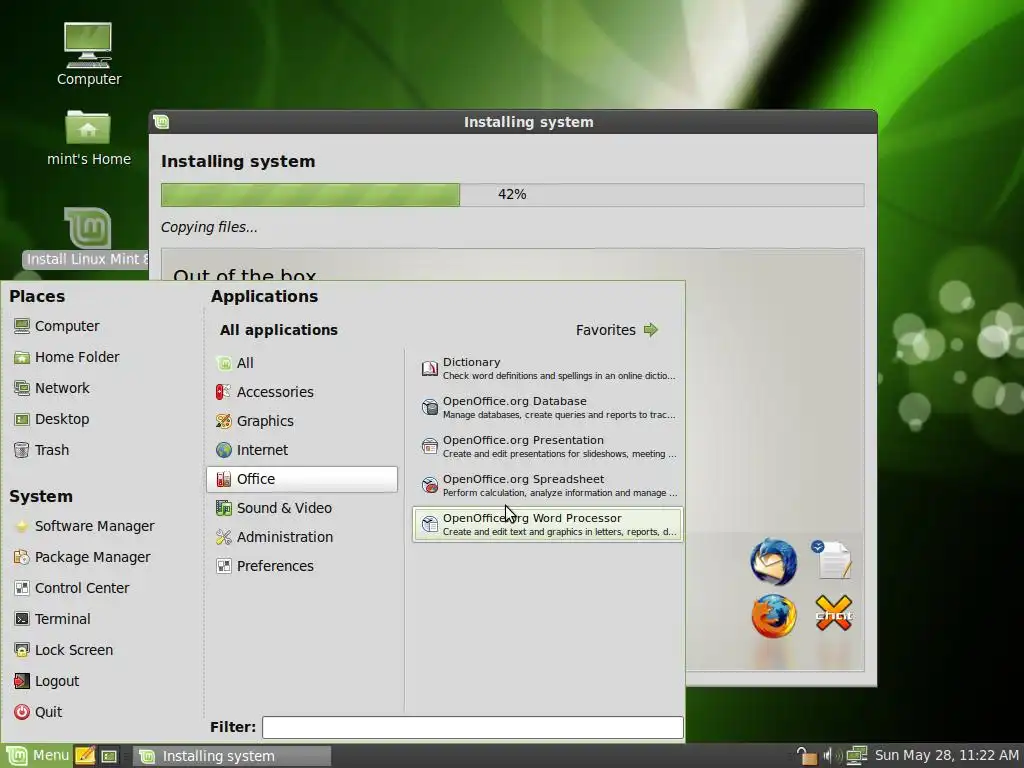Open the network tray icon
Image resolution: width=1024 pixels, height=768 pixels.
click(857, 756)
